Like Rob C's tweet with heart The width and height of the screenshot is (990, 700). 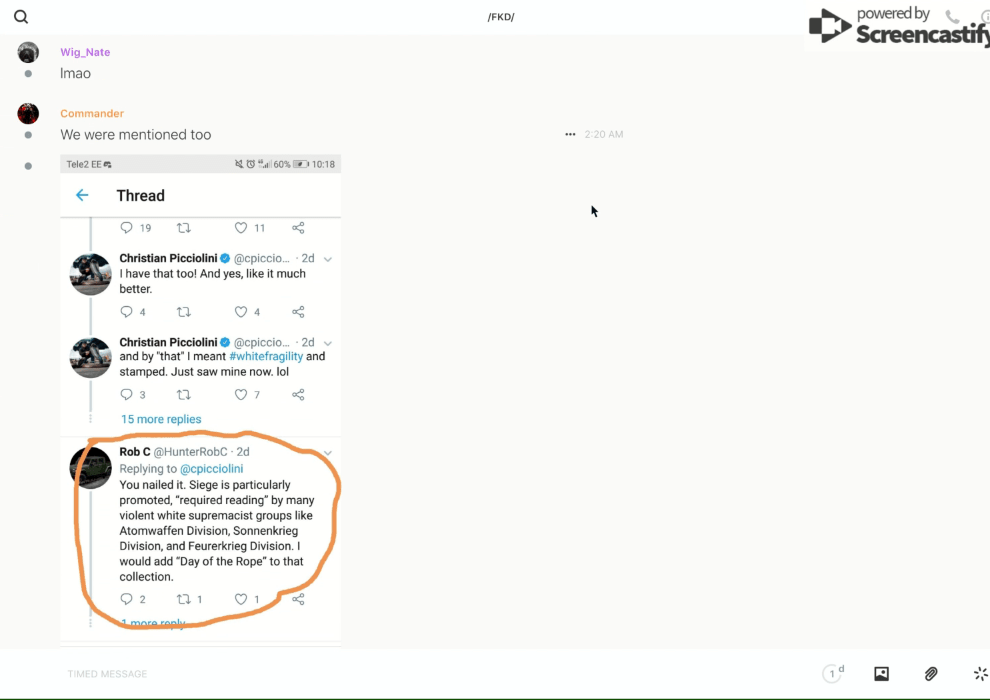click(x=241, y=599)
